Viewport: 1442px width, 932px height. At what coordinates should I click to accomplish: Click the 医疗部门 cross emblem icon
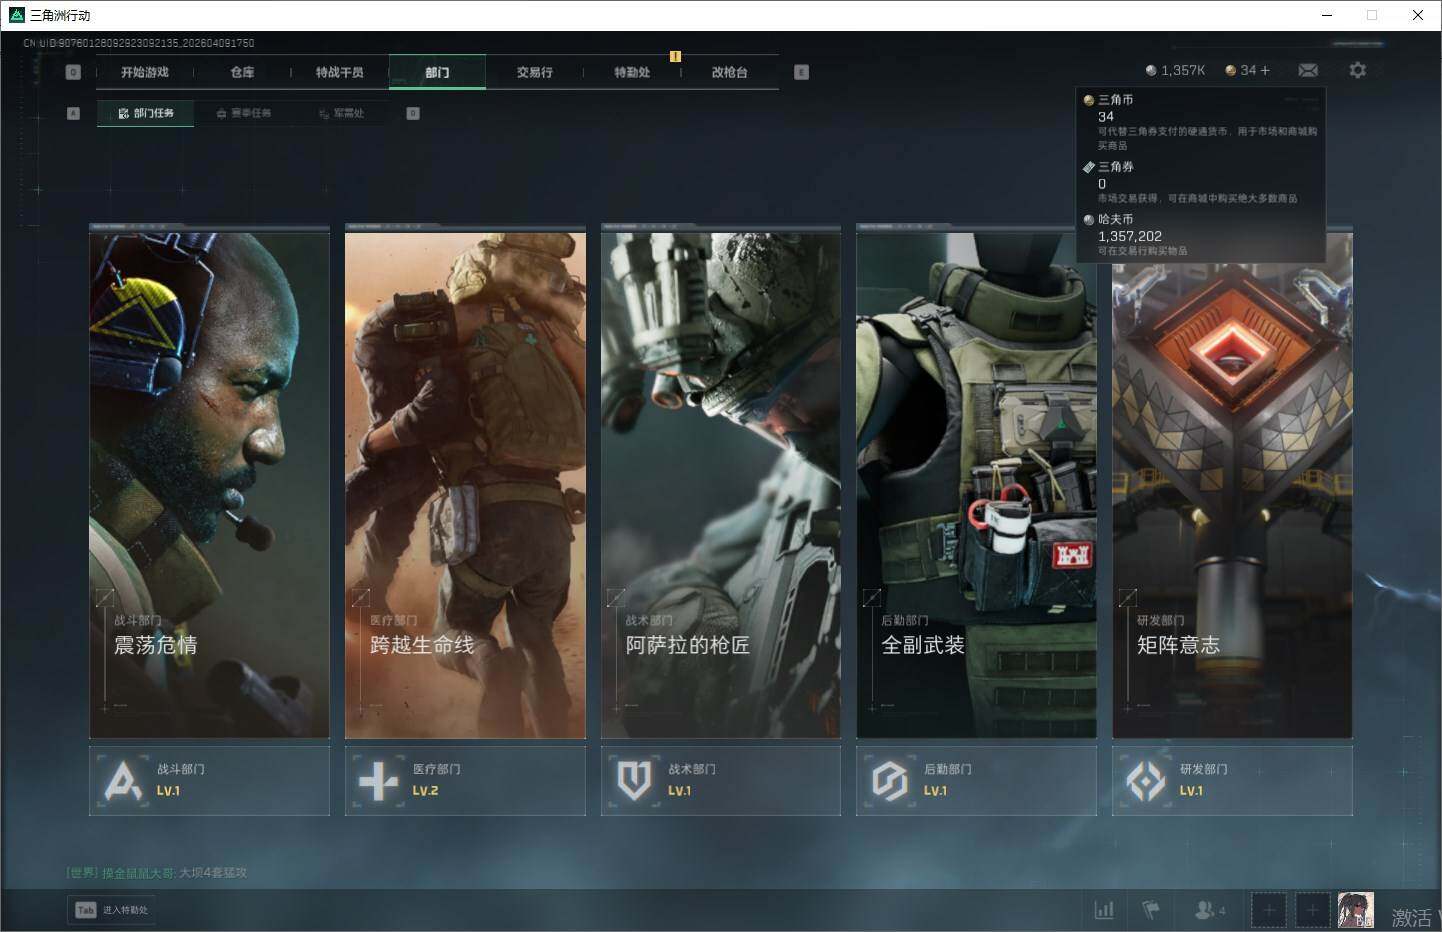(x=378, y=781)
